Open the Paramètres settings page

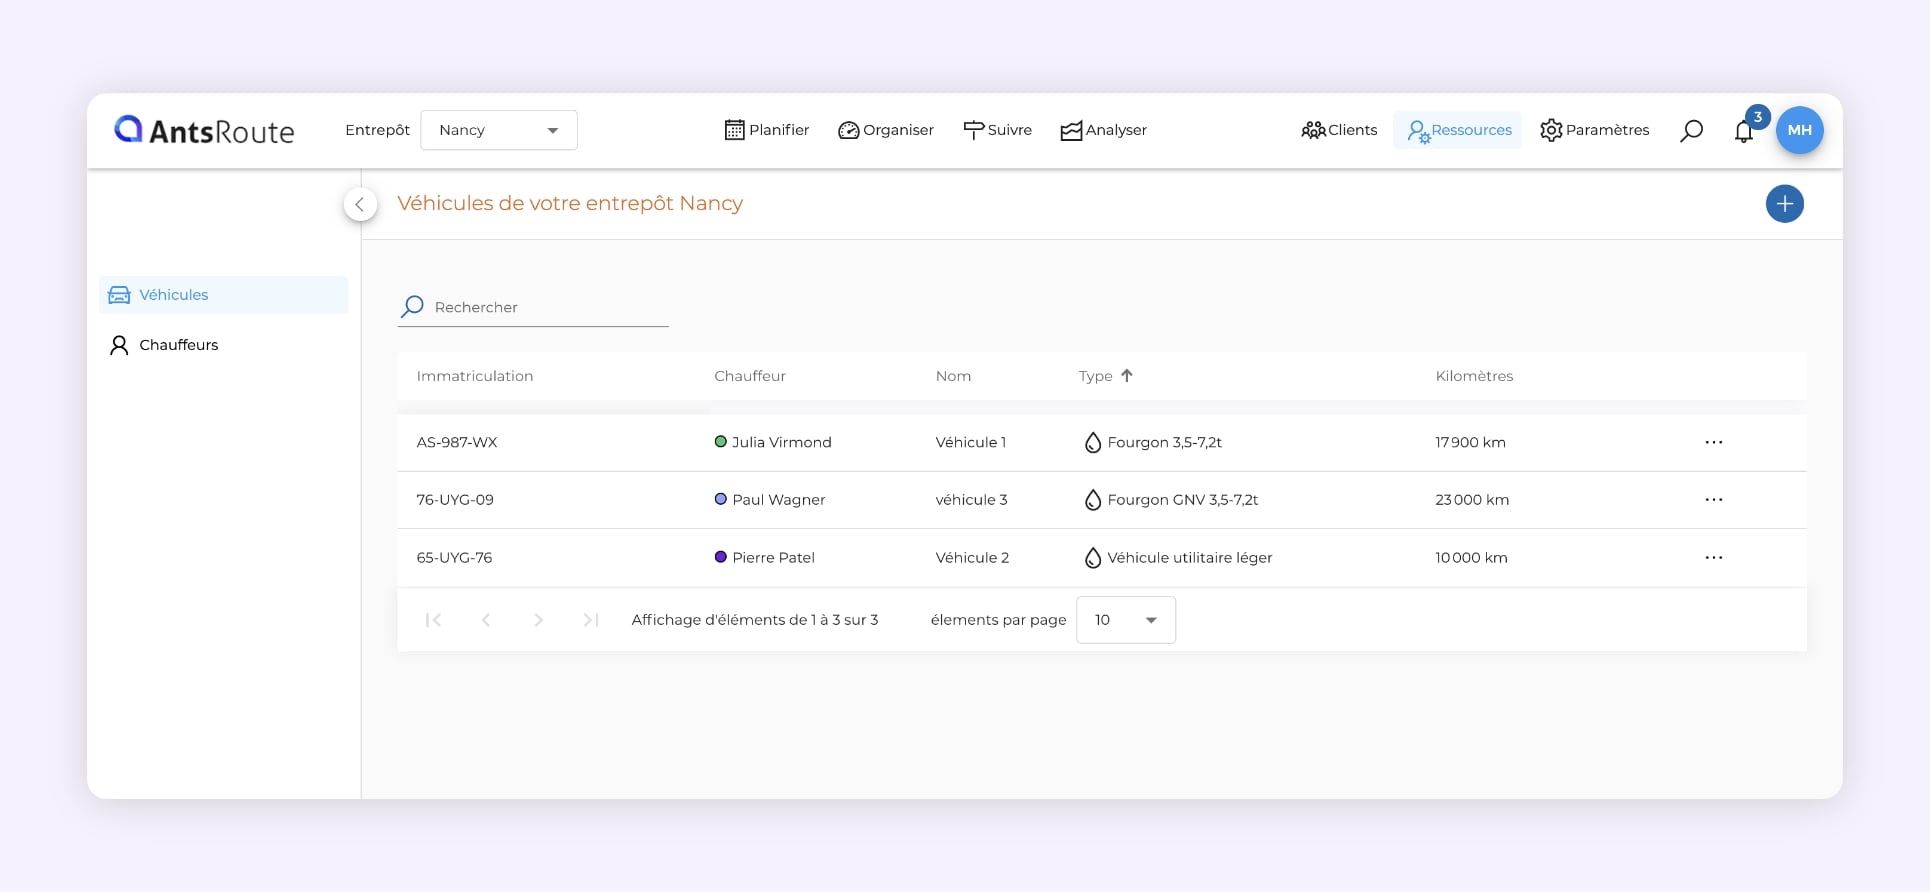[x=1594, y=130]
